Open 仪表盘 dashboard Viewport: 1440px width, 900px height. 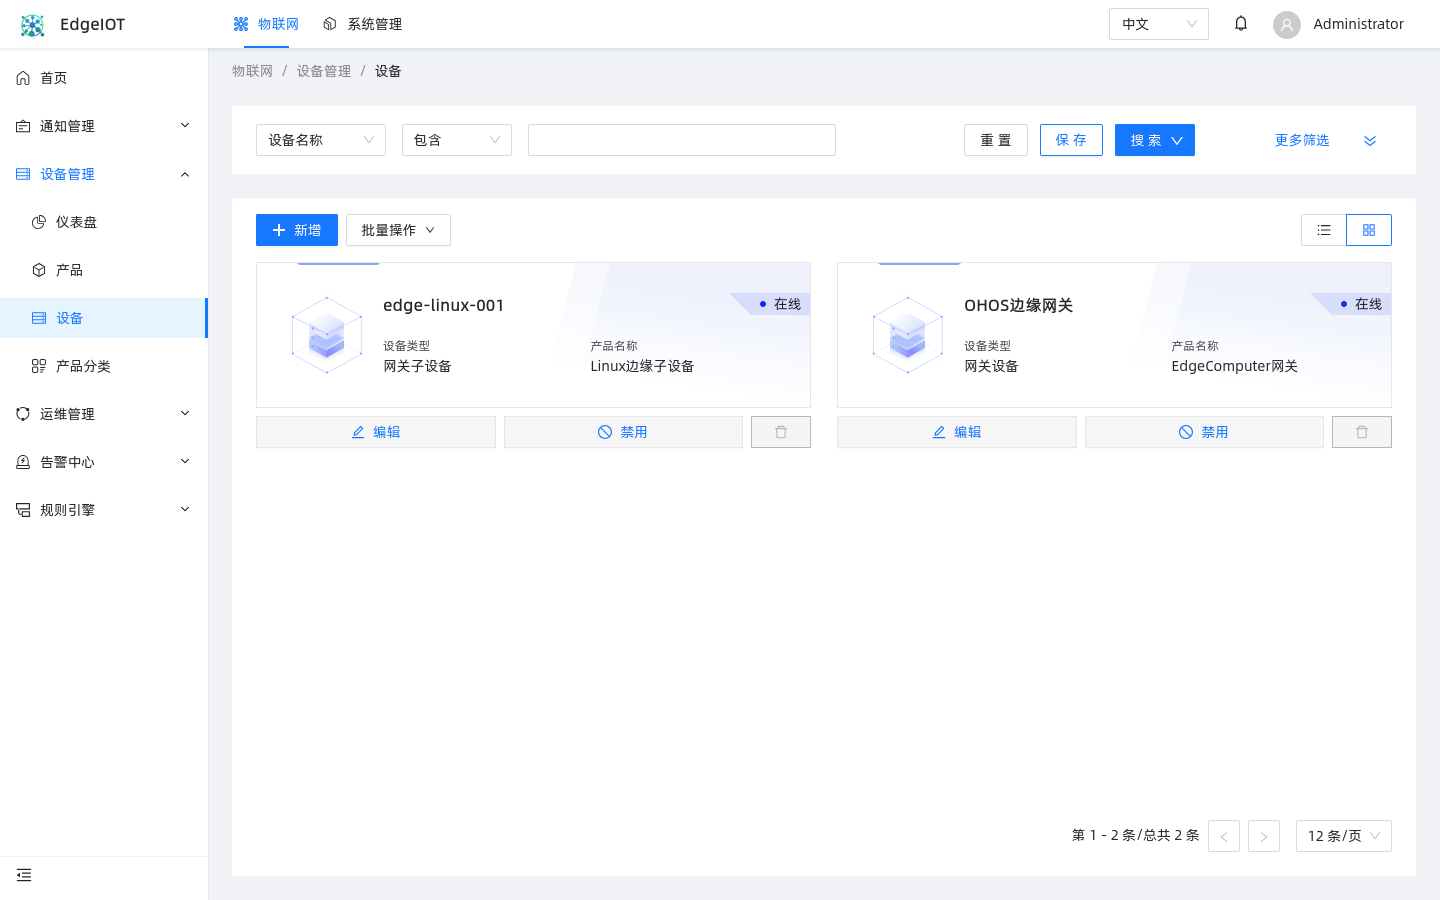pos(104,222)
